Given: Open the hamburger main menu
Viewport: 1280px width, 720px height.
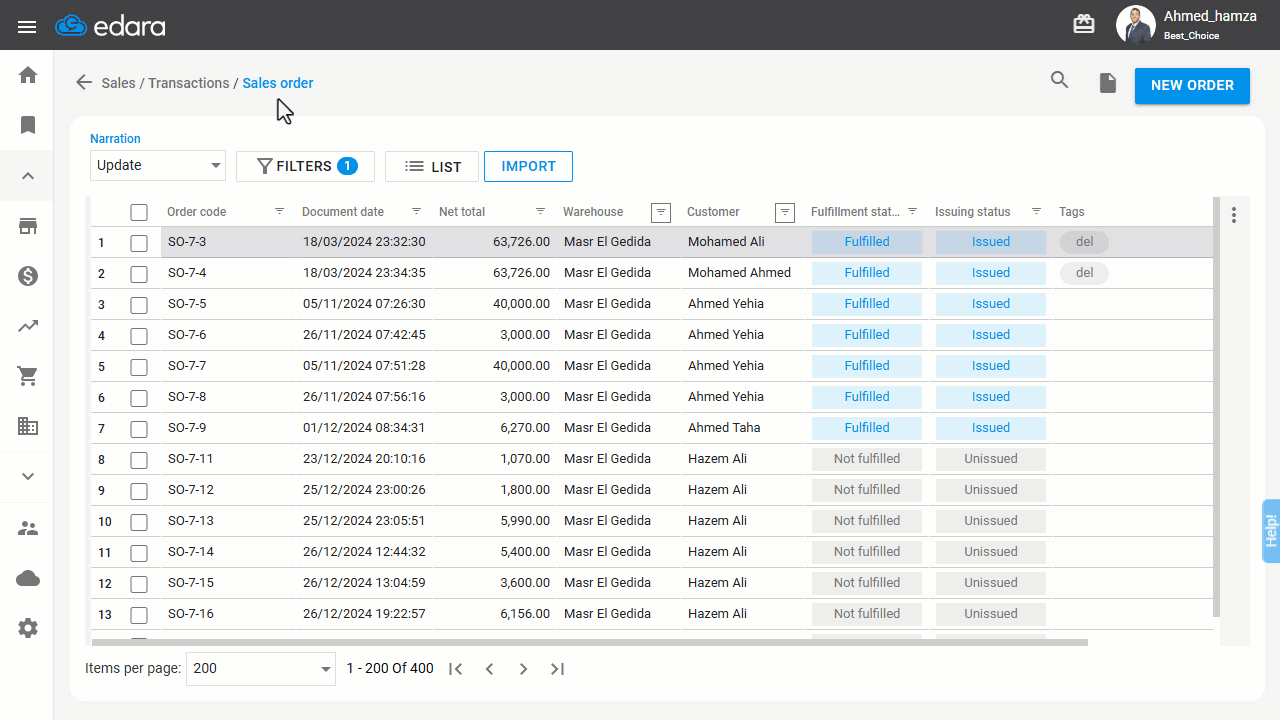Looking at the screenshot, I should tap(27, 26).
